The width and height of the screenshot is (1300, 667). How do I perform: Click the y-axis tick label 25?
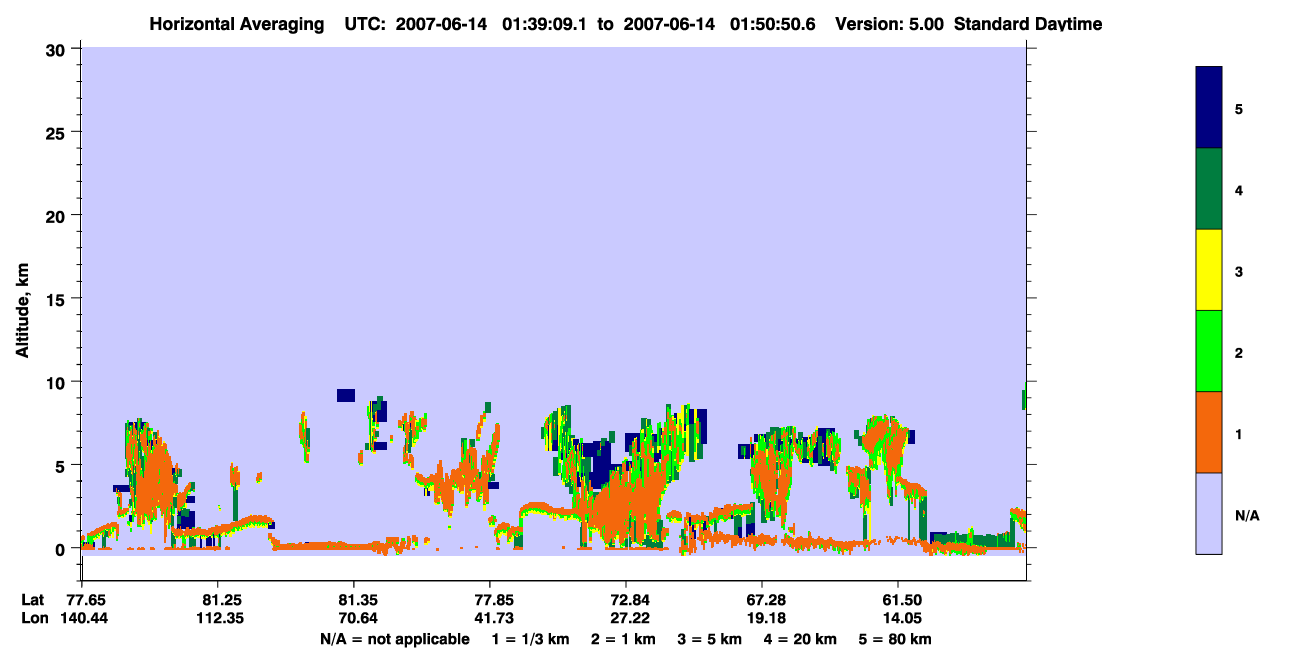click(58, 132)
